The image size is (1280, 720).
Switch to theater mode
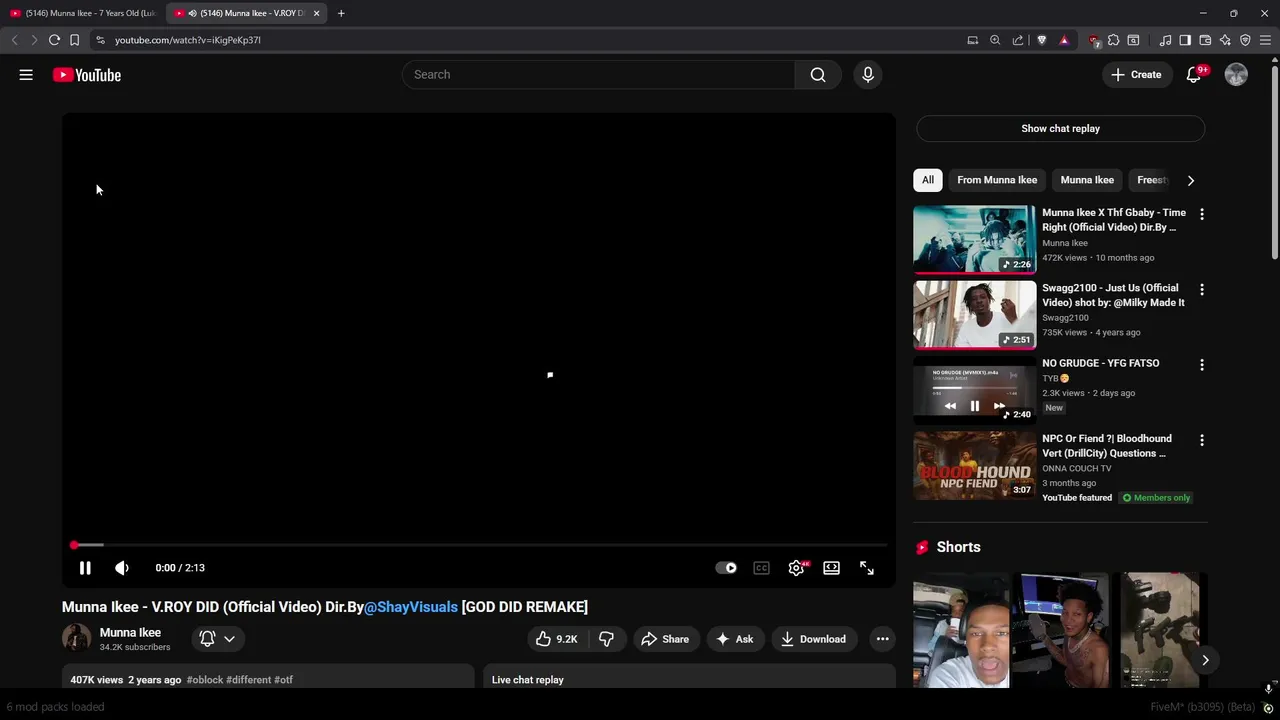point(831,568)
